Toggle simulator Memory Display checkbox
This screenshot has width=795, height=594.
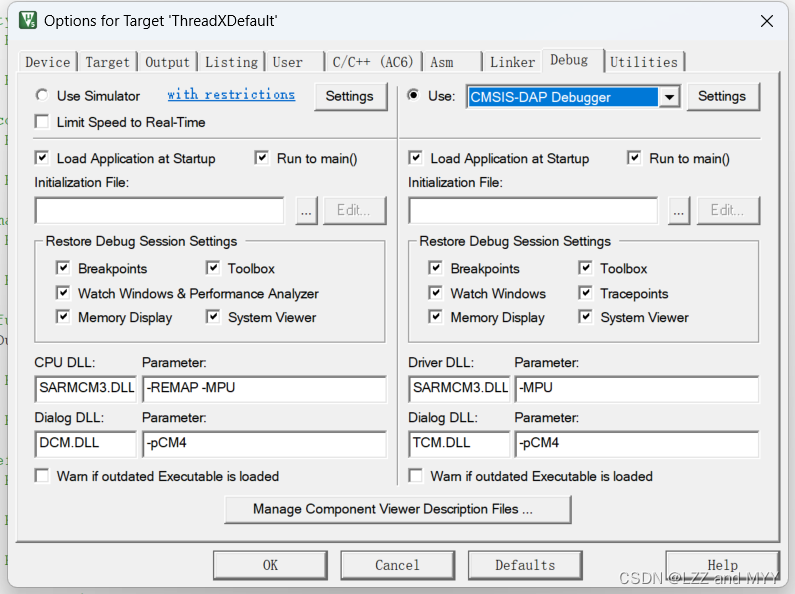tap(63, 317)
